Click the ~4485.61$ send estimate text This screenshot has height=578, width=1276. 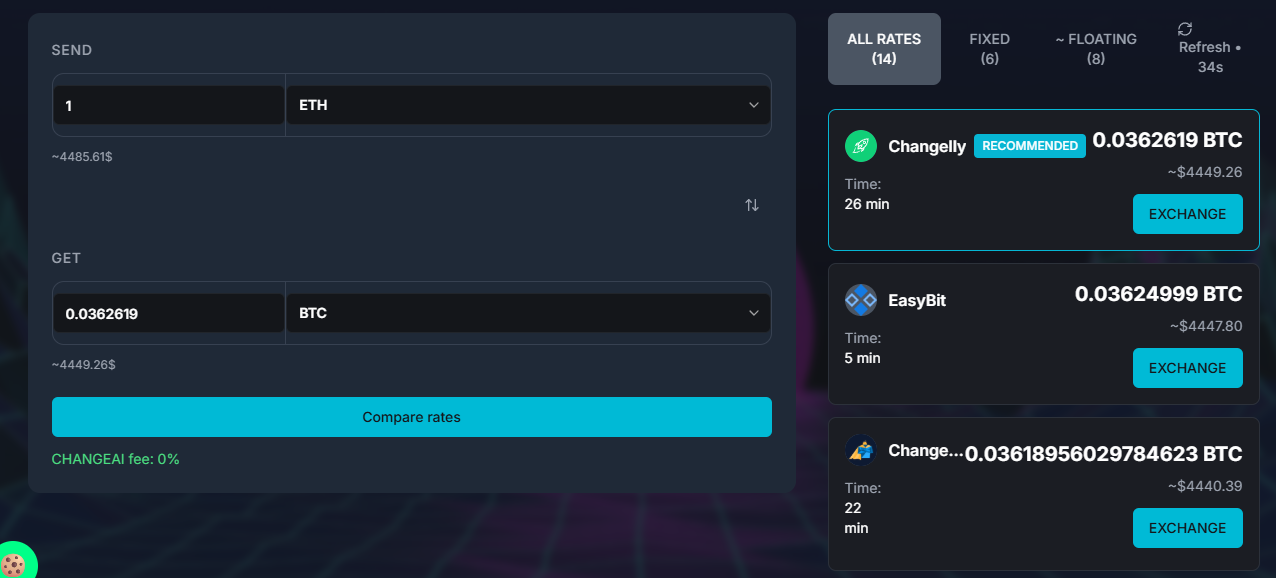[x=82, y=157]
